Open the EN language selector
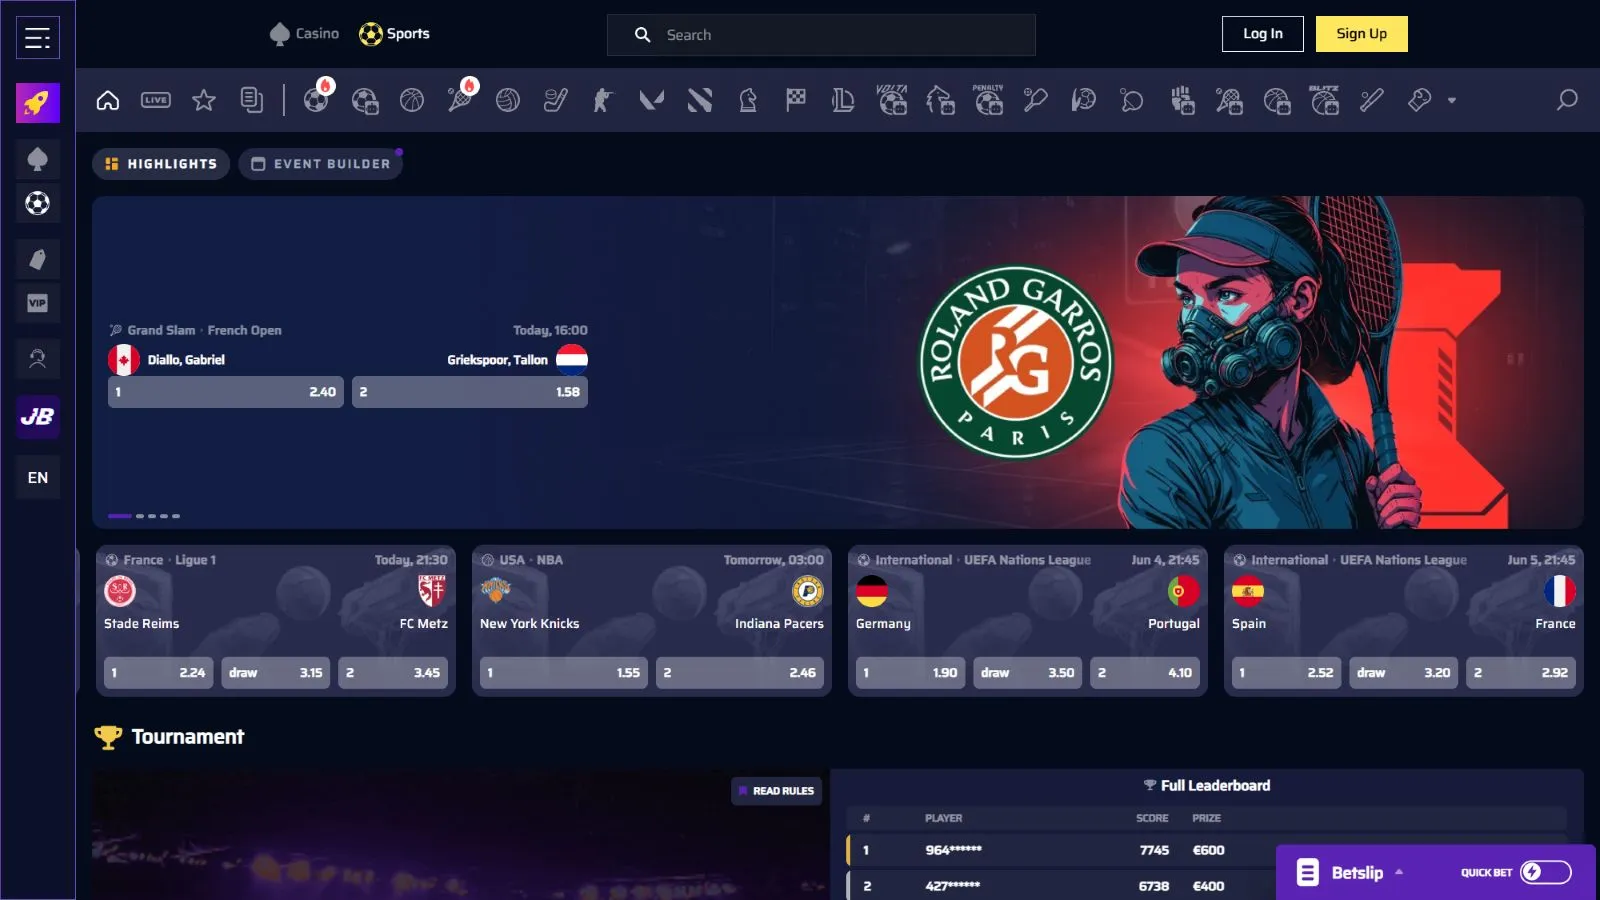The height and width of the screenshot is (900, 1600). (x=38, y=477)
